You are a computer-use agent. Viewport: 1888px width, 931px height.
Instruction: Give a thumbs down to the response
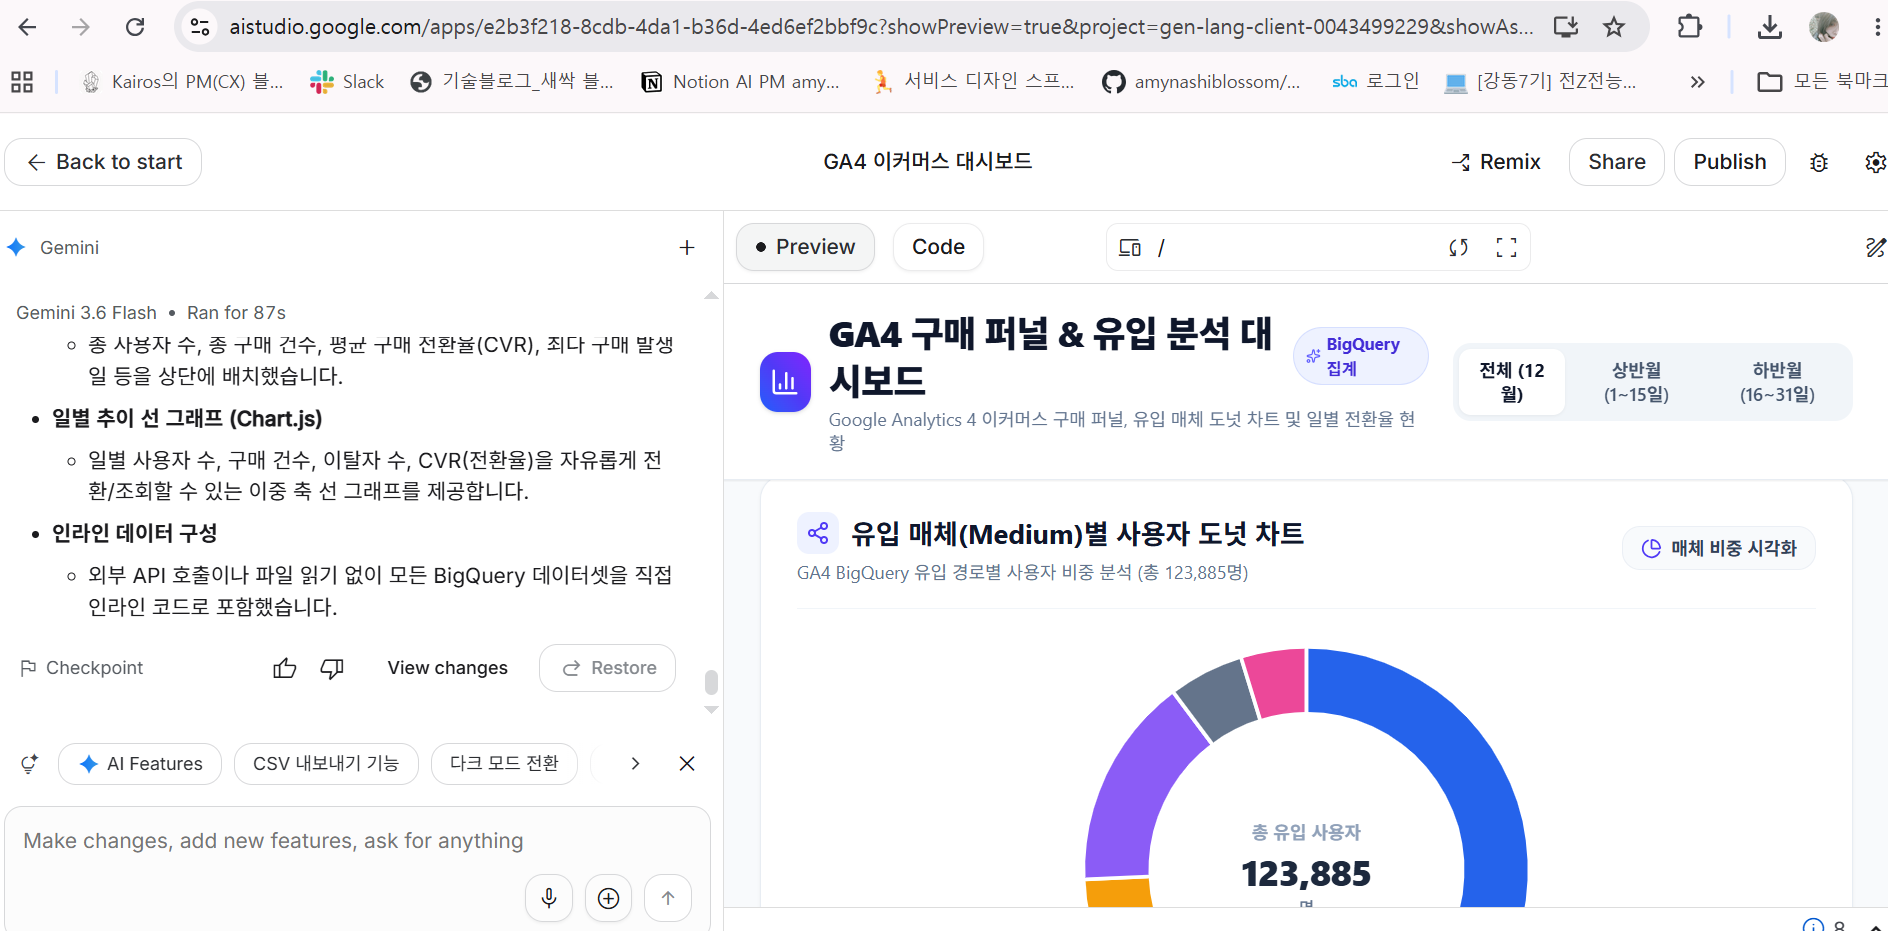[x=332, y=668]
